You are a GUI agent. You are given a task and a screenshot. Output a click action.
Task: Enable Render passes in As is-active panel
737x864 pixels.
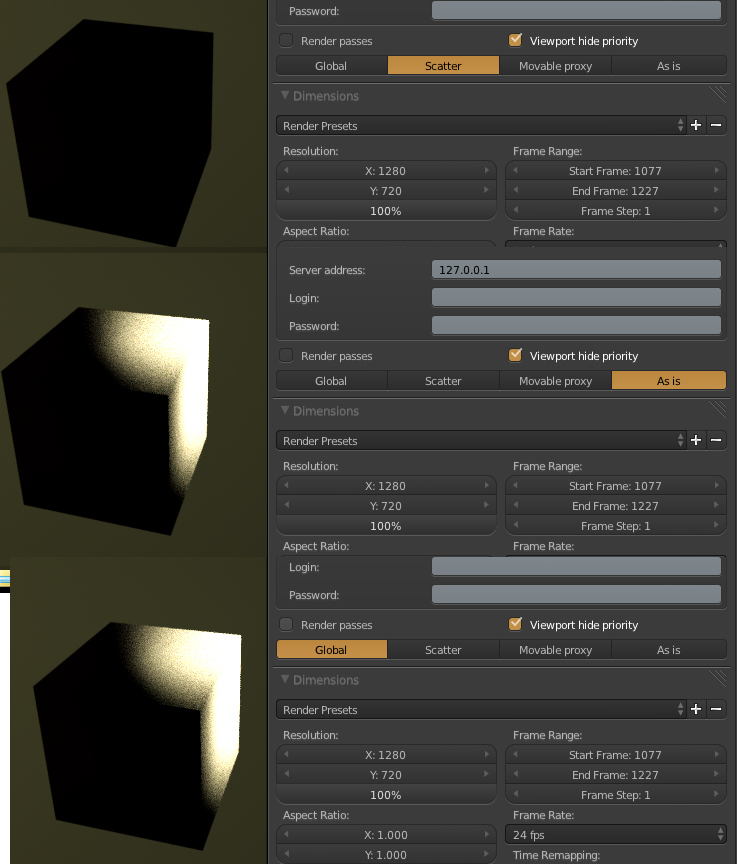point(286,355)
